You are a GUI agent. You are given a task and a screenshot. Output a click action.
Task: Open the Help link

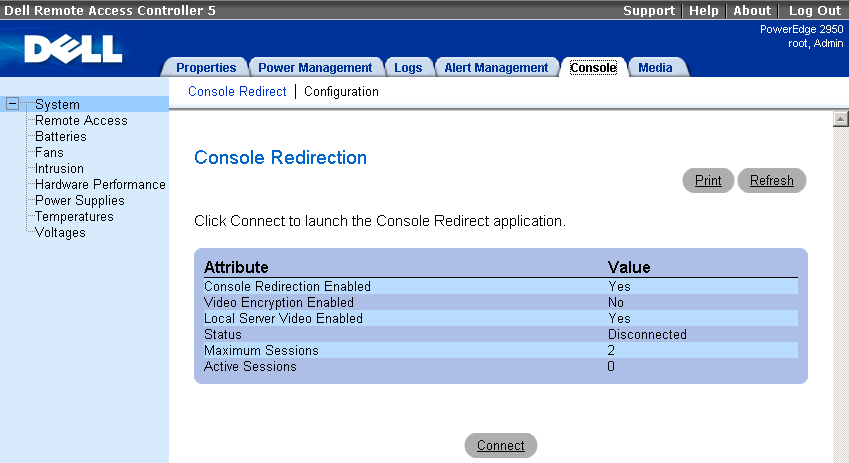point(703,10)
